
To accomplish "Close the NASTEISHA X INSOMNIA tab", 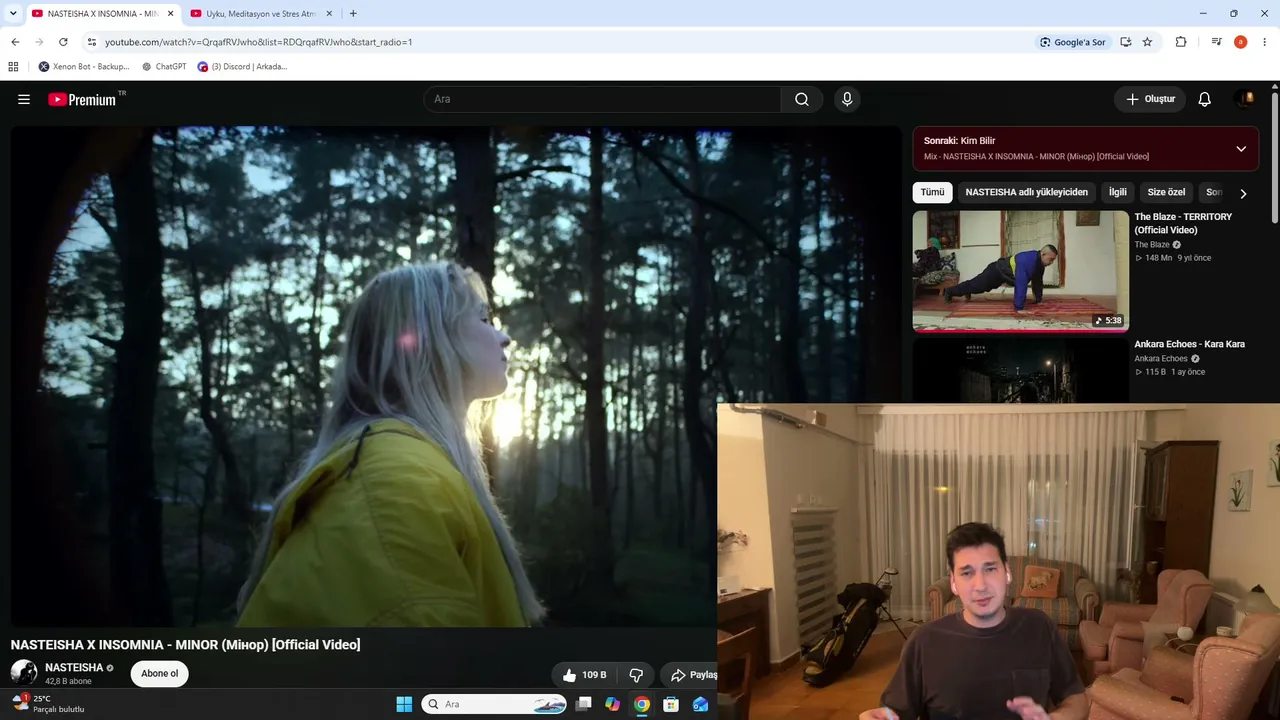I will tap(170, 14).
